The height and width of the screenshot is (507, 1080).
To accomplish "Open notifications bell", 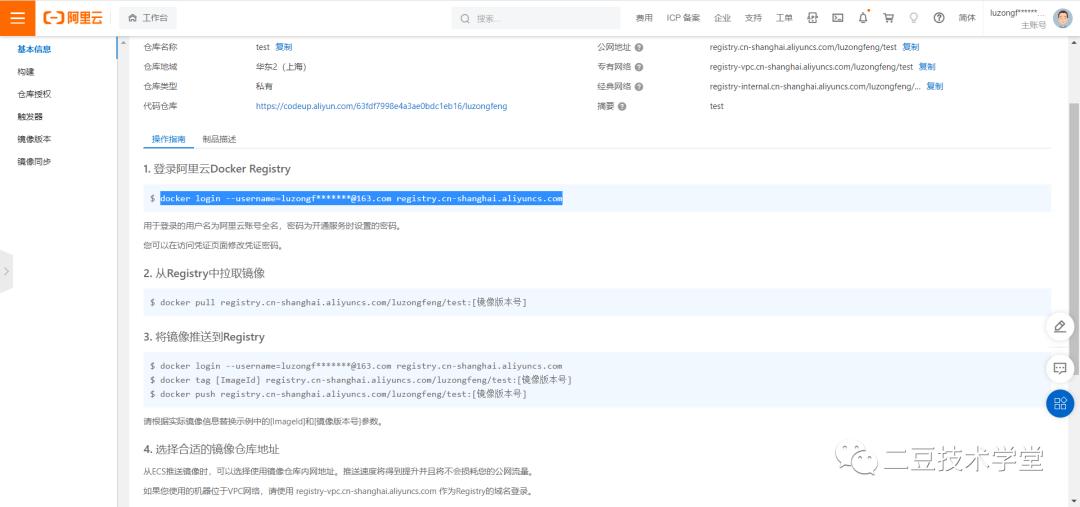I will 863,19.
